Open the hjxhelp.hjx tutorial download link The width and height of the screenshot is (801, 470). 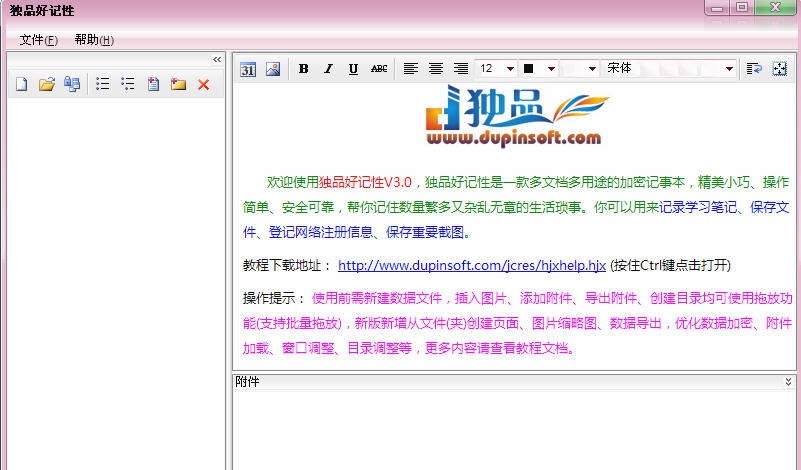pyautogui.click(x=472, y=265)
